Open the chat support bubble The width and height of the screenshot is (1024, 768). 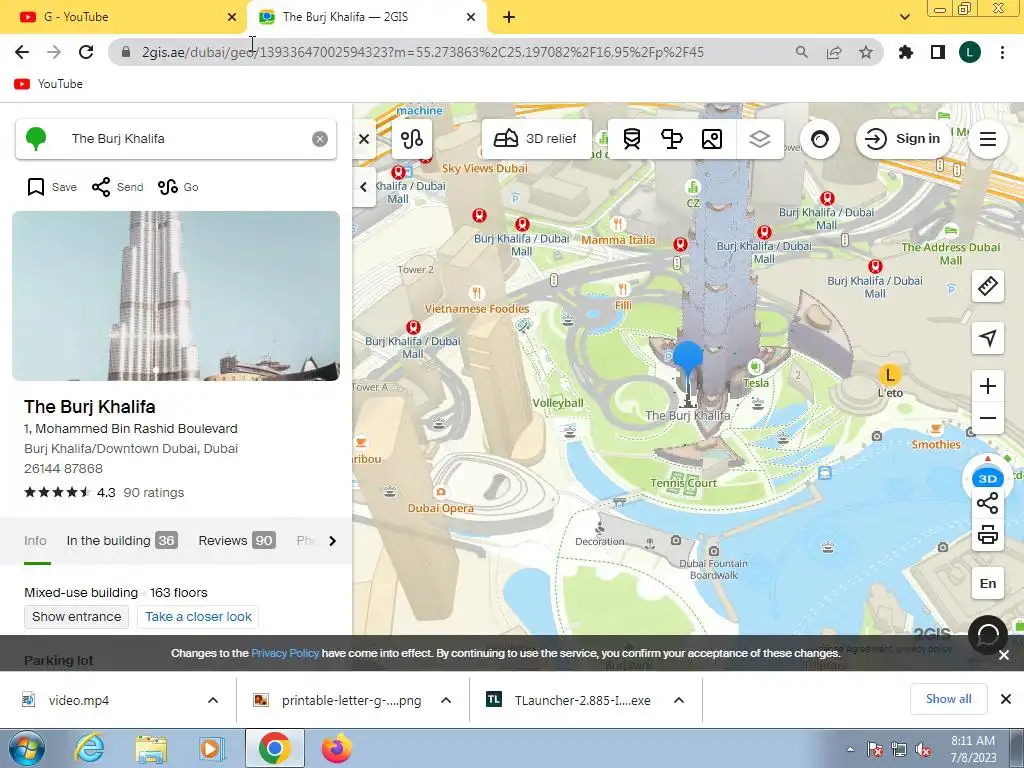tap(987, 635)
